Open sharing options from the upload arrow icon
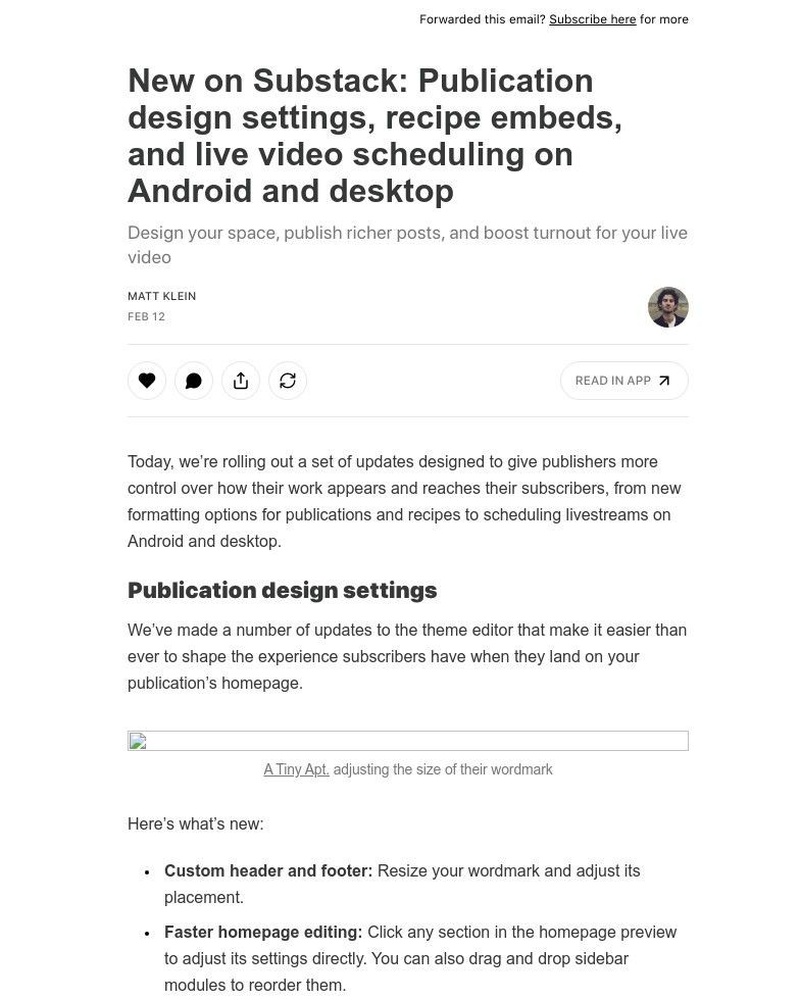The height and width of the screenshot is (1000, 800). click(240, 379)
